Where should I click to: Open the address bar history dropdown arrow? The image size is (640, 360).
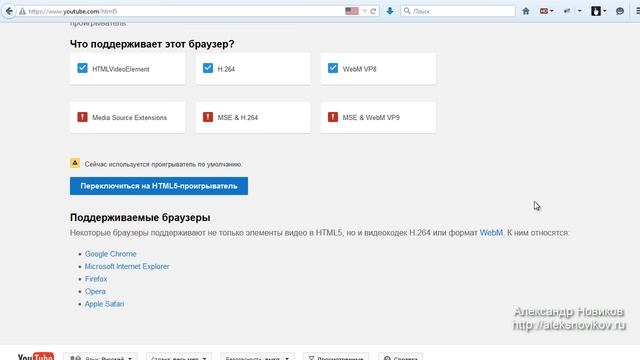(364, 11)
